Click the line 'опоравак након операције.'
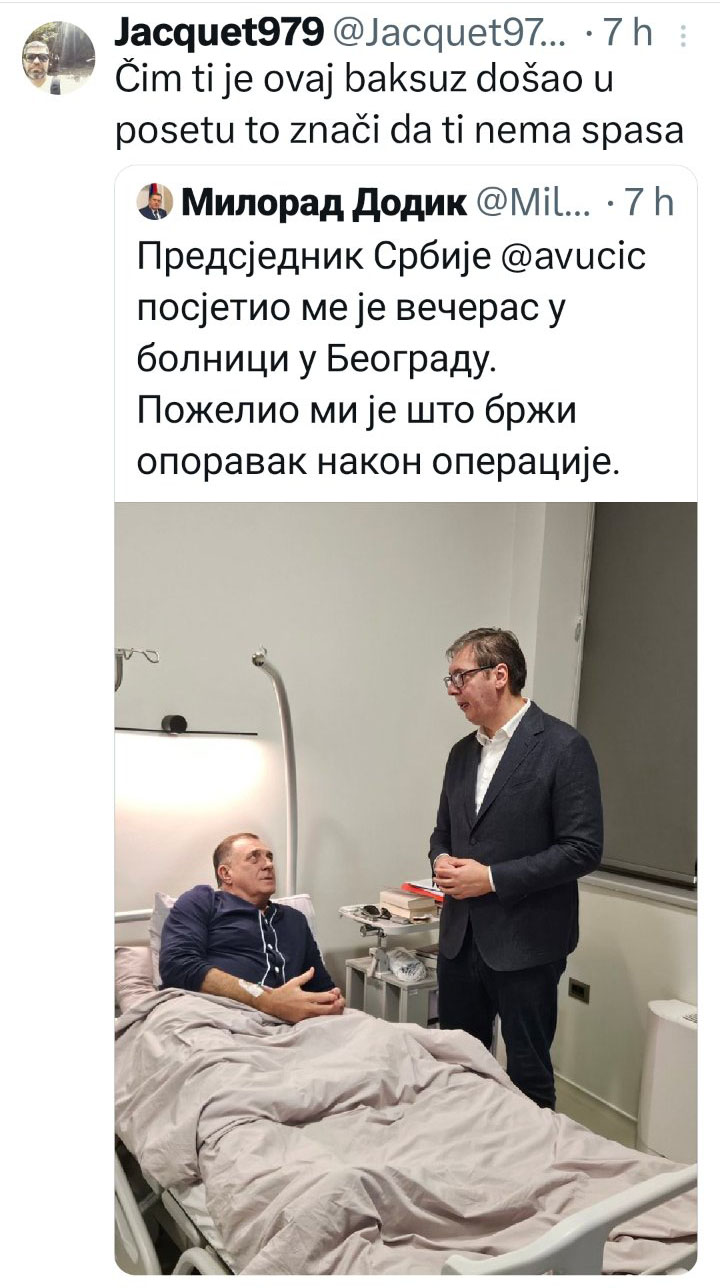Image resolution: width=720 pixels, height=1288 pixels. tap(380, 465)
